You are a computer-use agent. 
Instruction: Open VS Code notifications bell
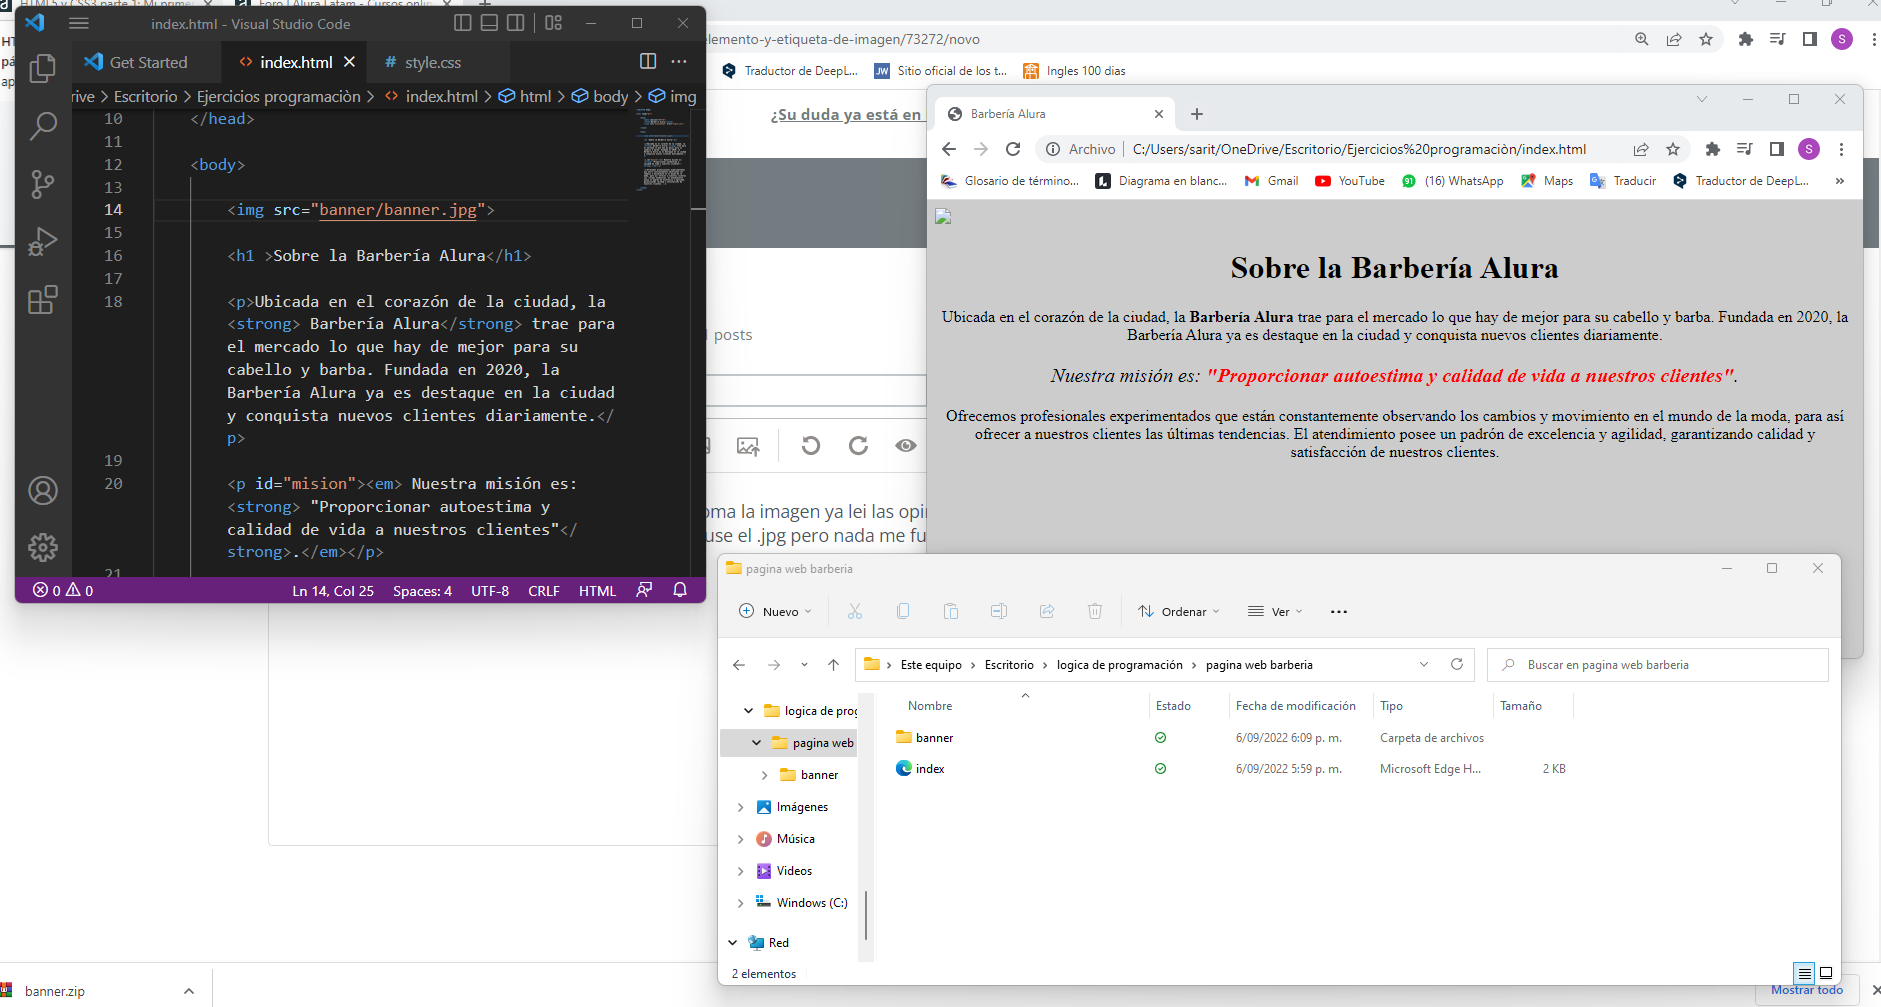coord(680,590)
